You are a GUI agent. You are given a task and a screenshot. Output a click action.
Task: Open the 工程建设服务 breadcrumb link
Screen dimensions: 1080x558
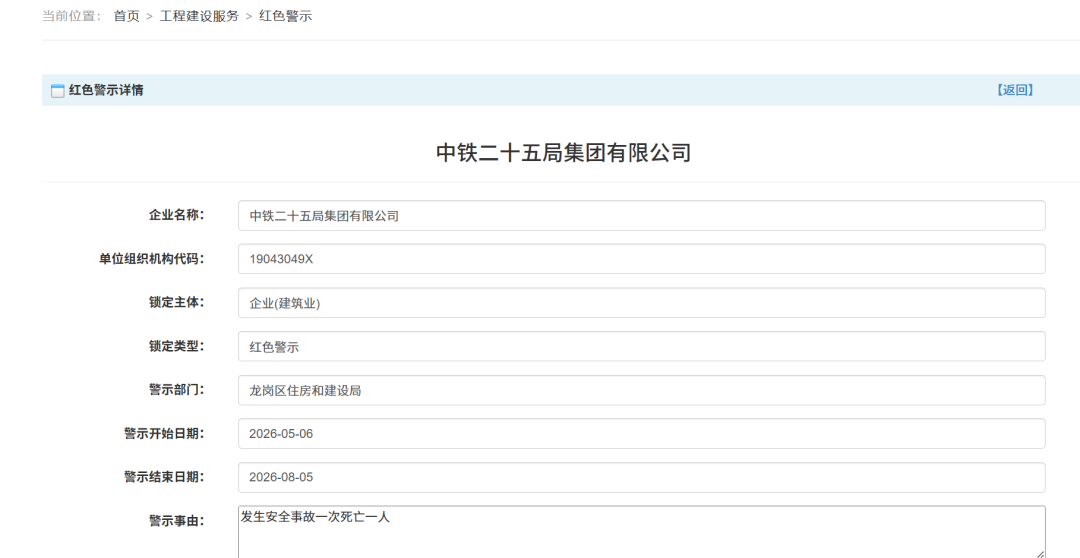[x=199, y=16]
